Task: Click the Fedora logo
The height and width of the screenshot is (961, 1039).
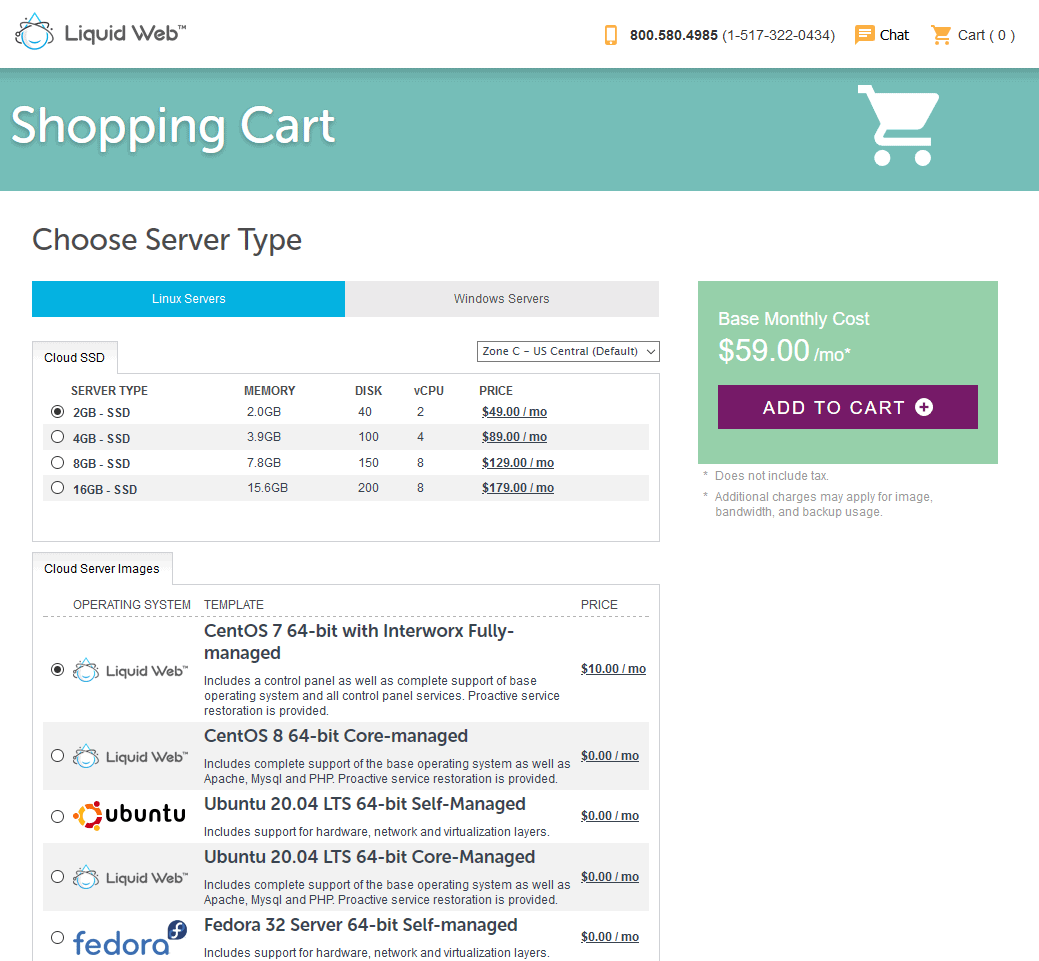Action: coord(130,938)
